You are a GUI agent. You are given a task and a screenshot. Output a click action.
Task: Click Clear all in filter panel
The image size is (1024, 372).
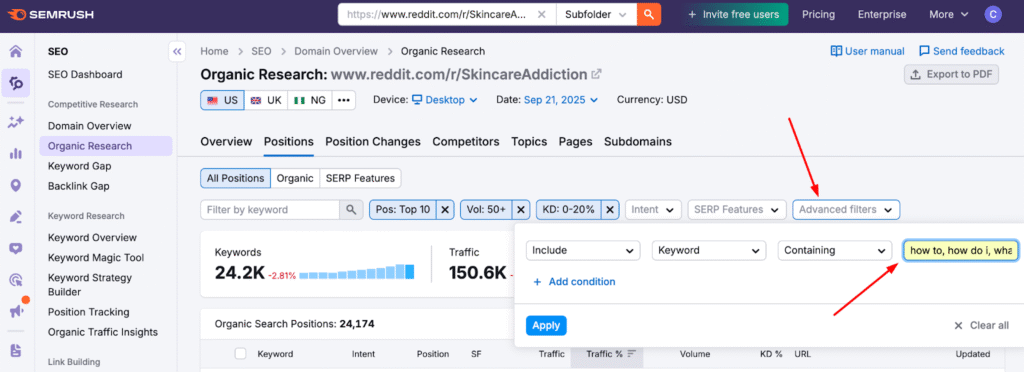pyautogui.click(x=981, y=325)
